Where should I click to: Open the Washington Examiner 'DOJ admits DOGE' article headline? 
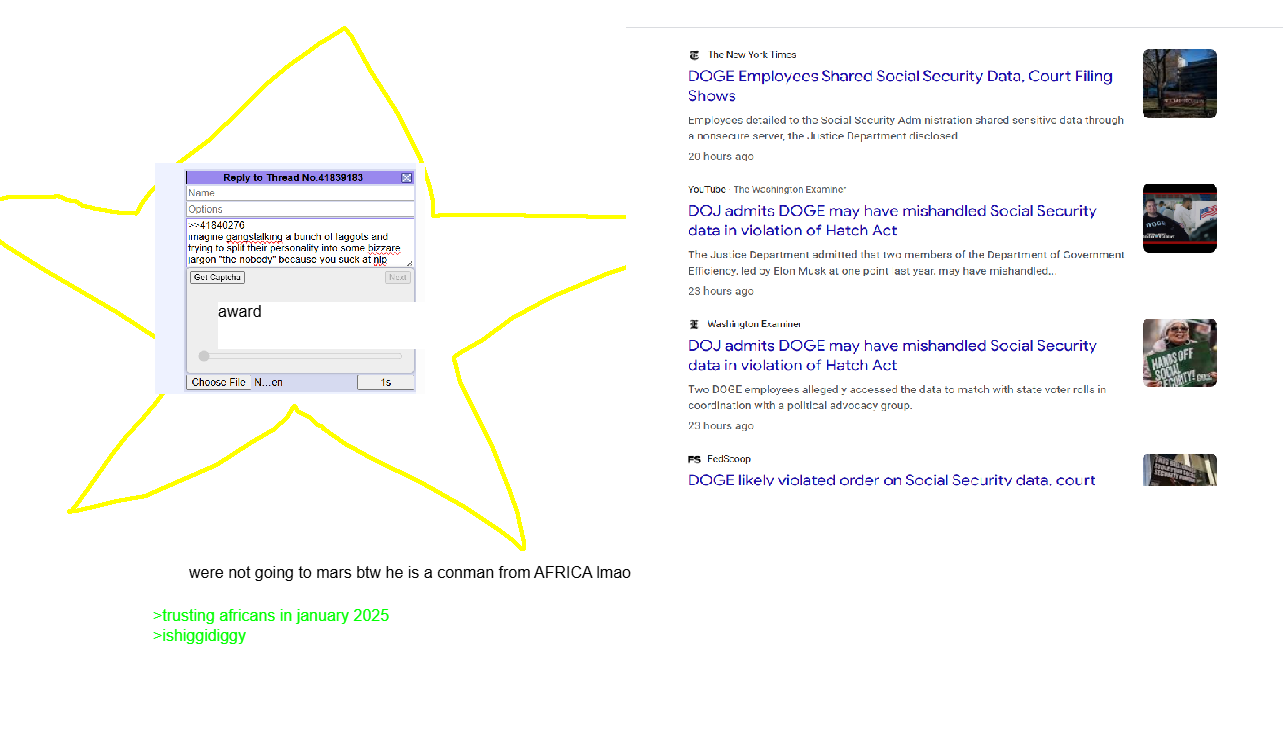pyautogui.click(x=892, y=355)
